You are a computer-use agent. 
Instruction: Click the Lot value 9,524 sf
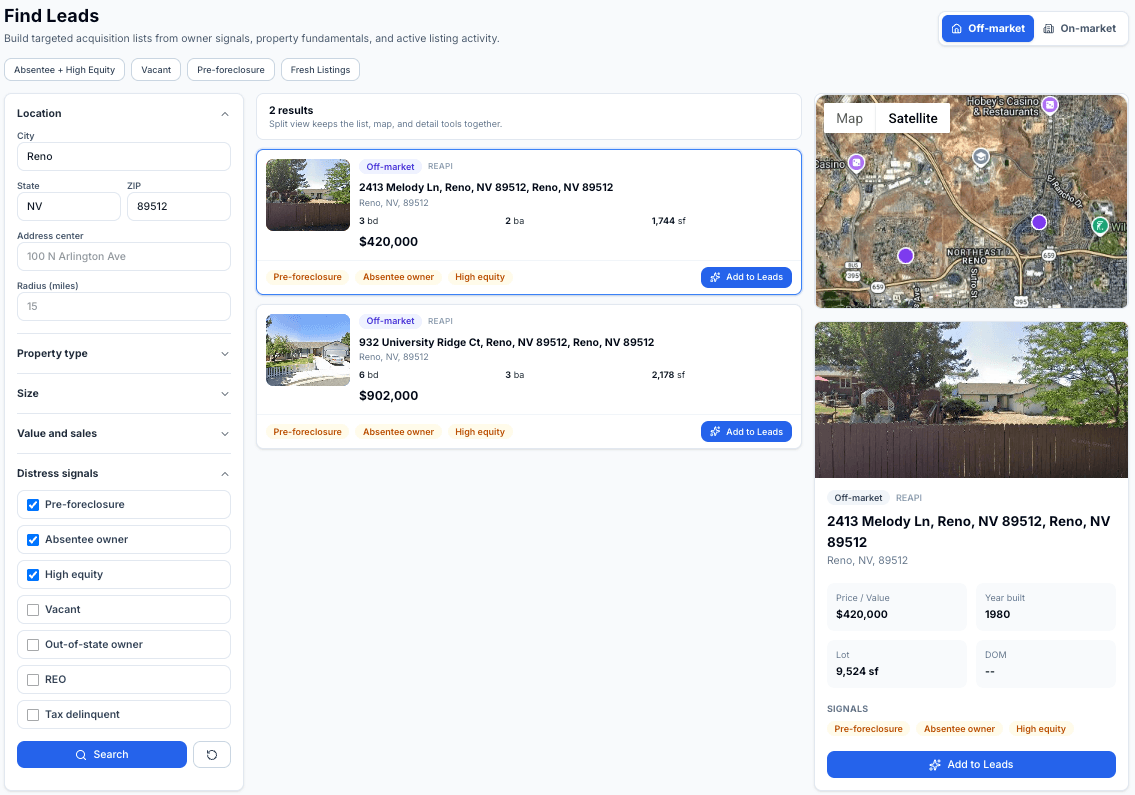[x=857, y=672]
